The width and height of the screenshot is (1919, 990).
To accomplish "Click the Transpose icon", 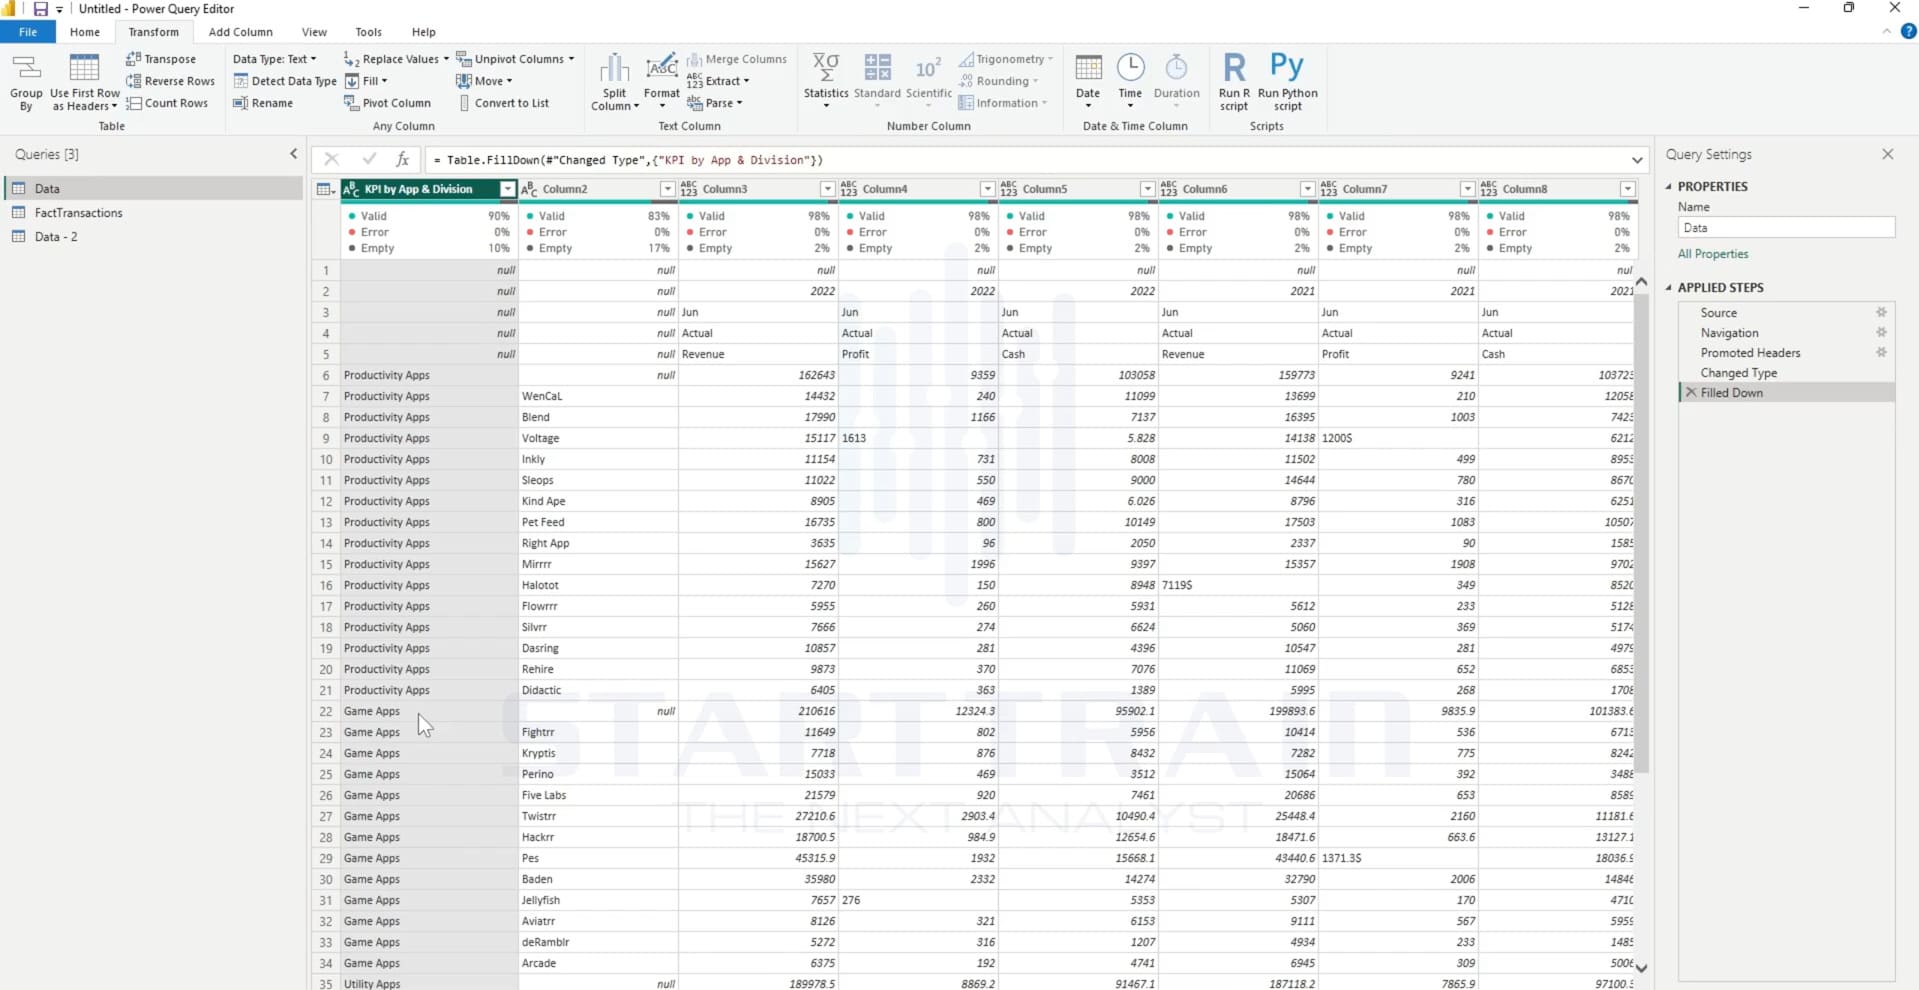I will [x=133, y=59].
